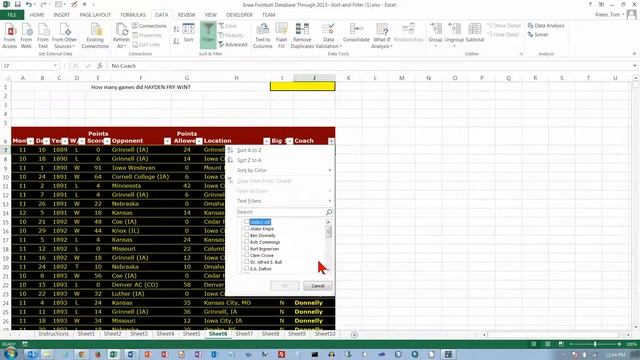The height and width of the screenshot is (360, 640).
Task: Click the ribbon Sort Z to A icon
Action: click(176, 41)
